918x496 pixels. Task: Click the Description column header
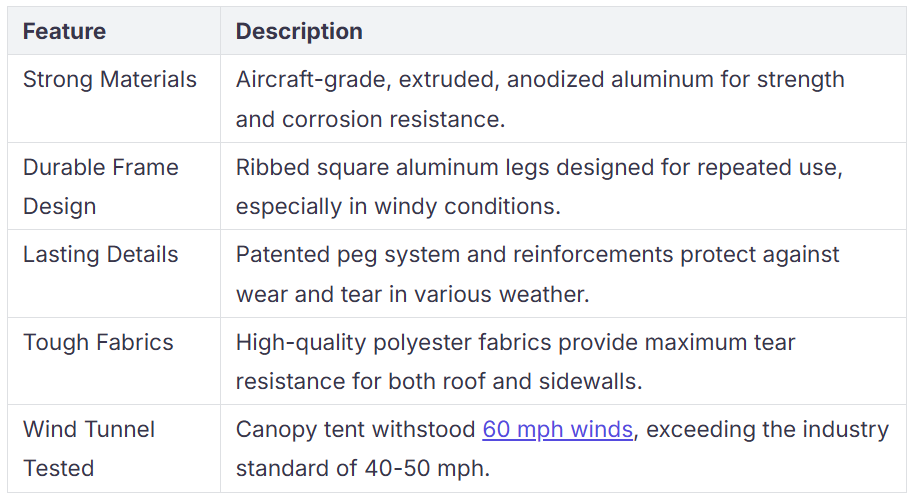(299, 31)
